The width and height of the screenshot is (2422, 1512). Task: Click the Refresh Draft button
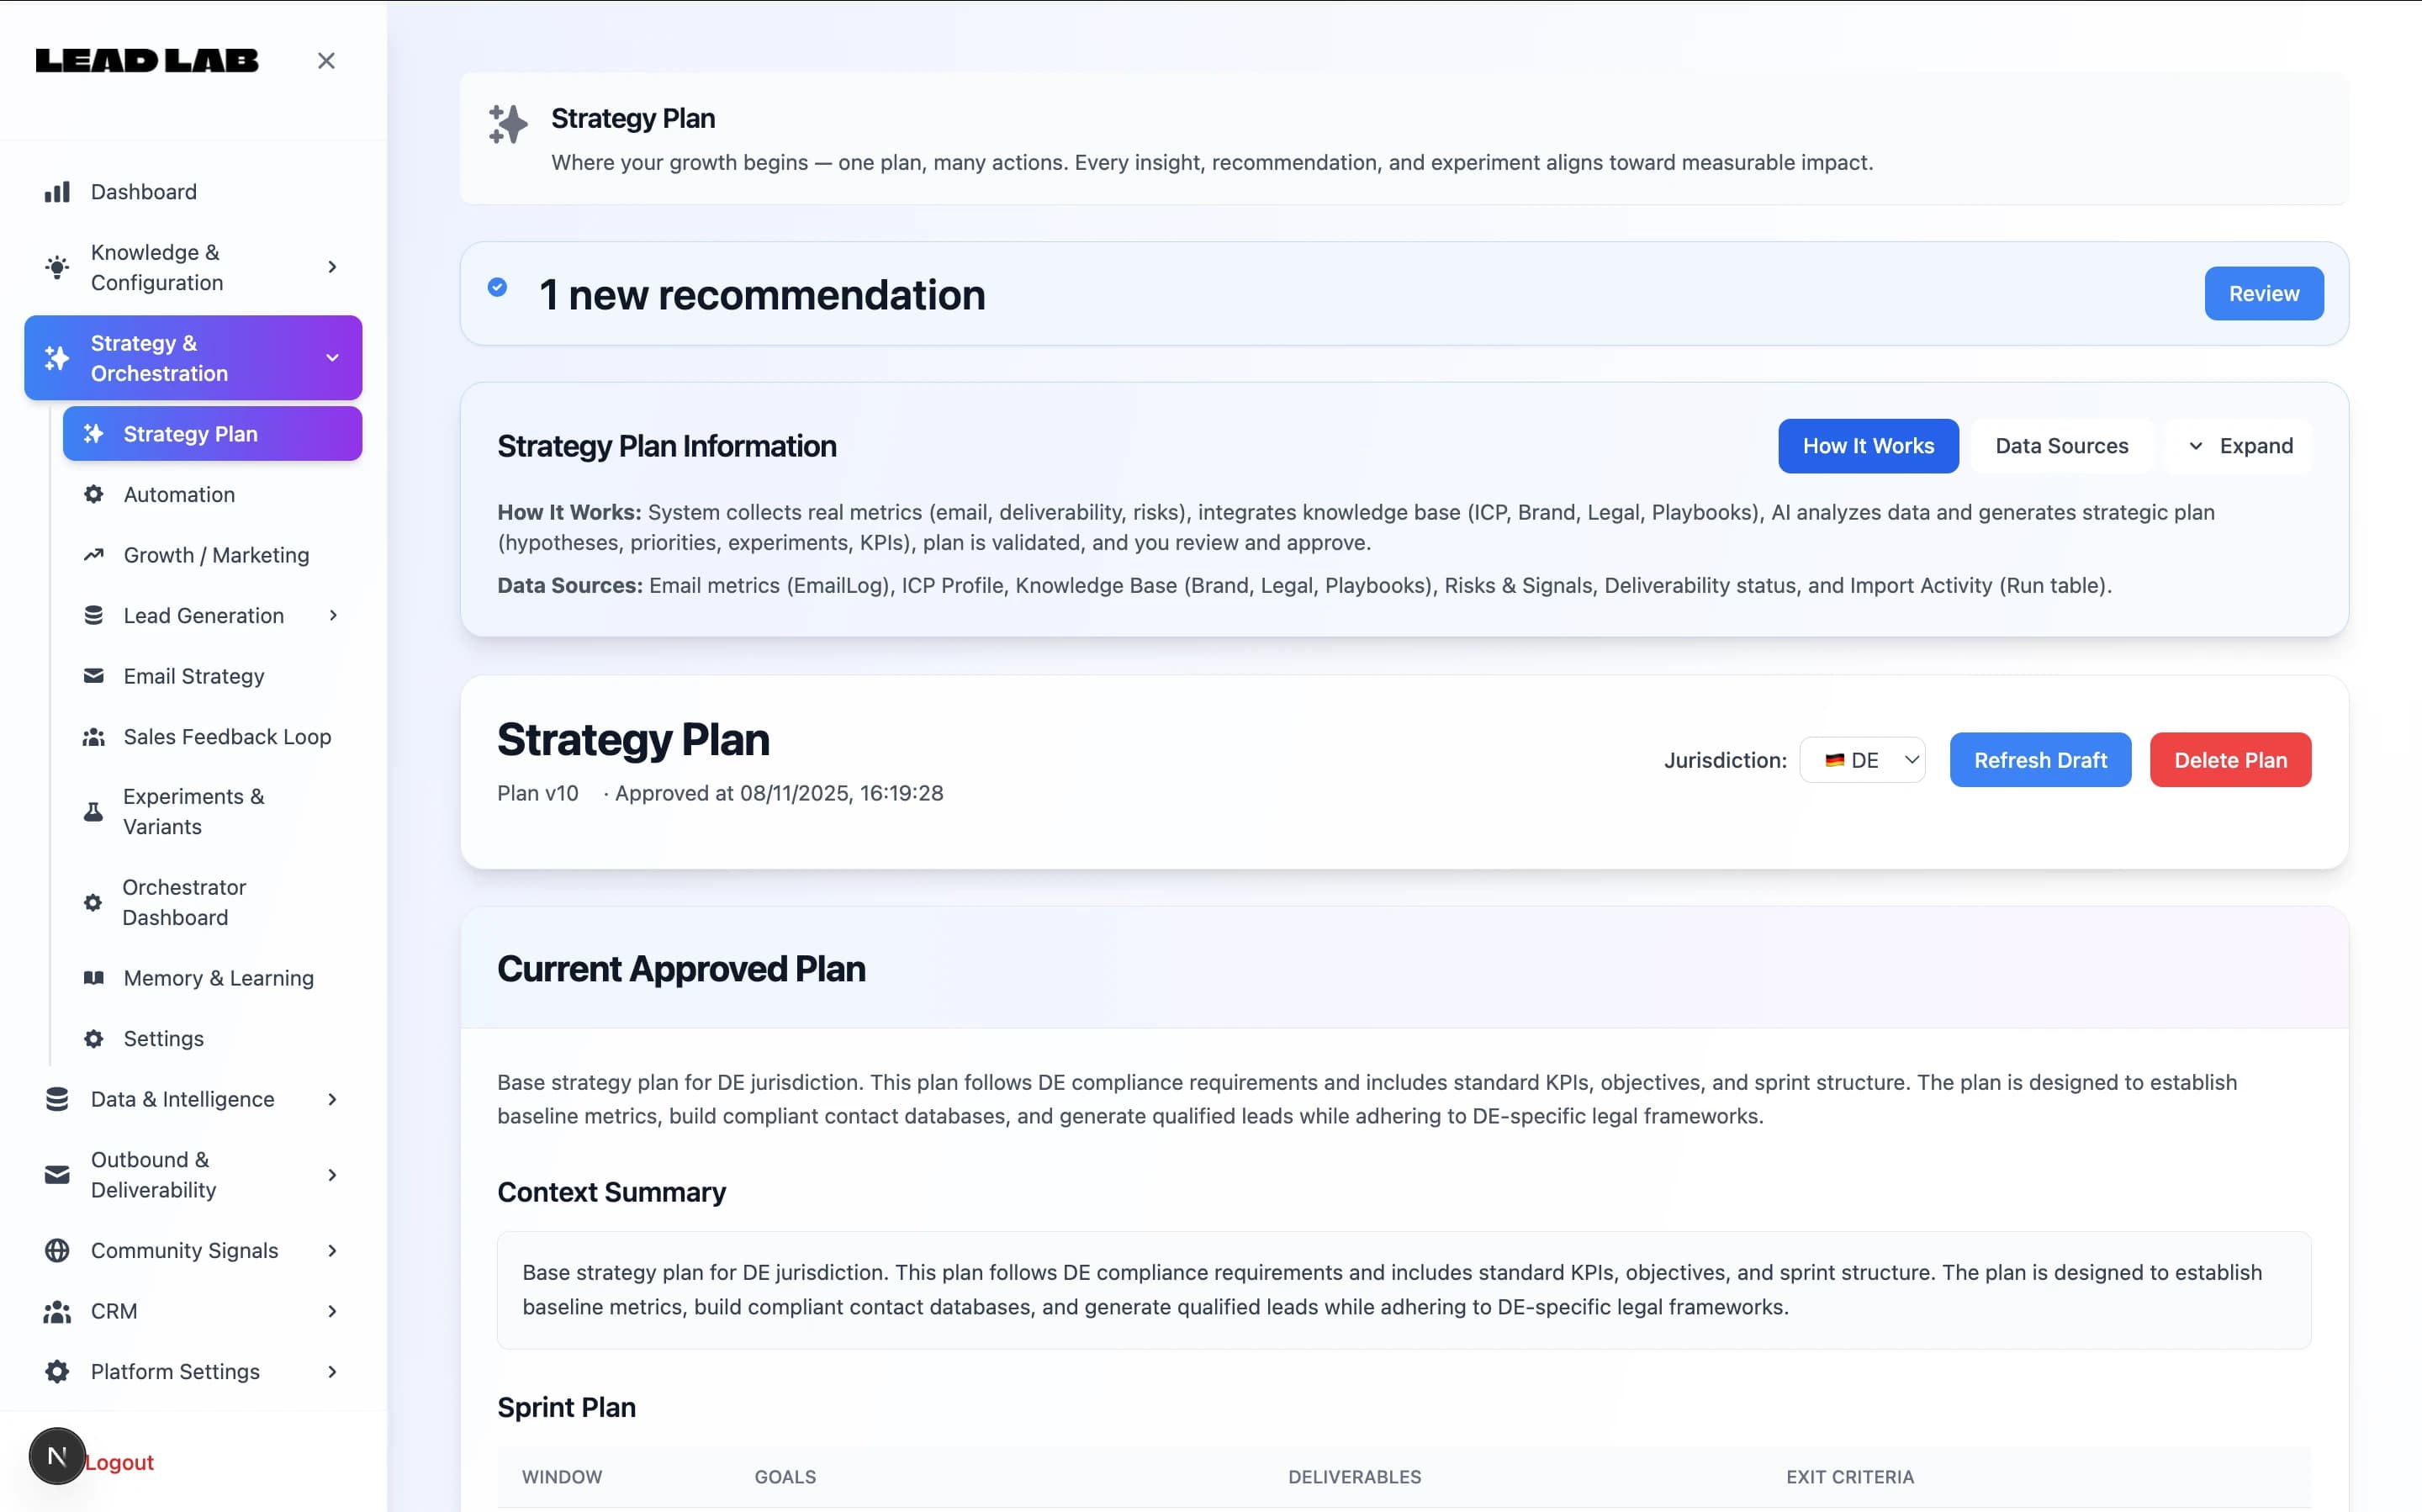pos(2039,760)
